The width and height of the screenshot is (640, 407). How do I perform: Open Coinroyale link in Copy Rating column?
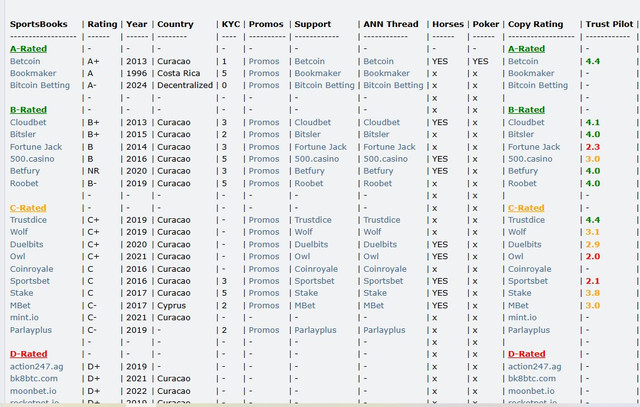click(x=529, y=269)
